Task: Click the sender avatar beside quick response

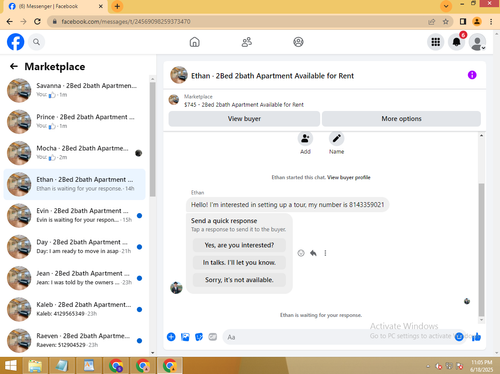Action: click(176, 288)
